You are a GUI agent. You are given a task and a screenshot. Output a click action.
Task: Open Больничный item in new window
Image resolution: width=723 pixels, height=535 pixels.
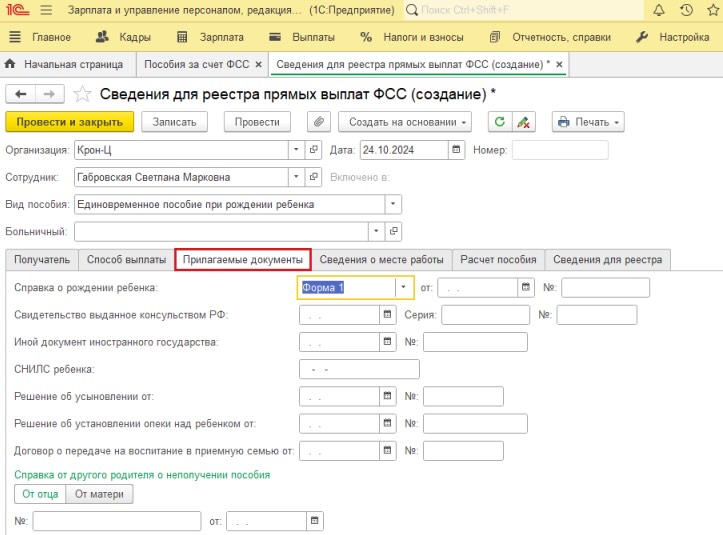tap(393, 231)
